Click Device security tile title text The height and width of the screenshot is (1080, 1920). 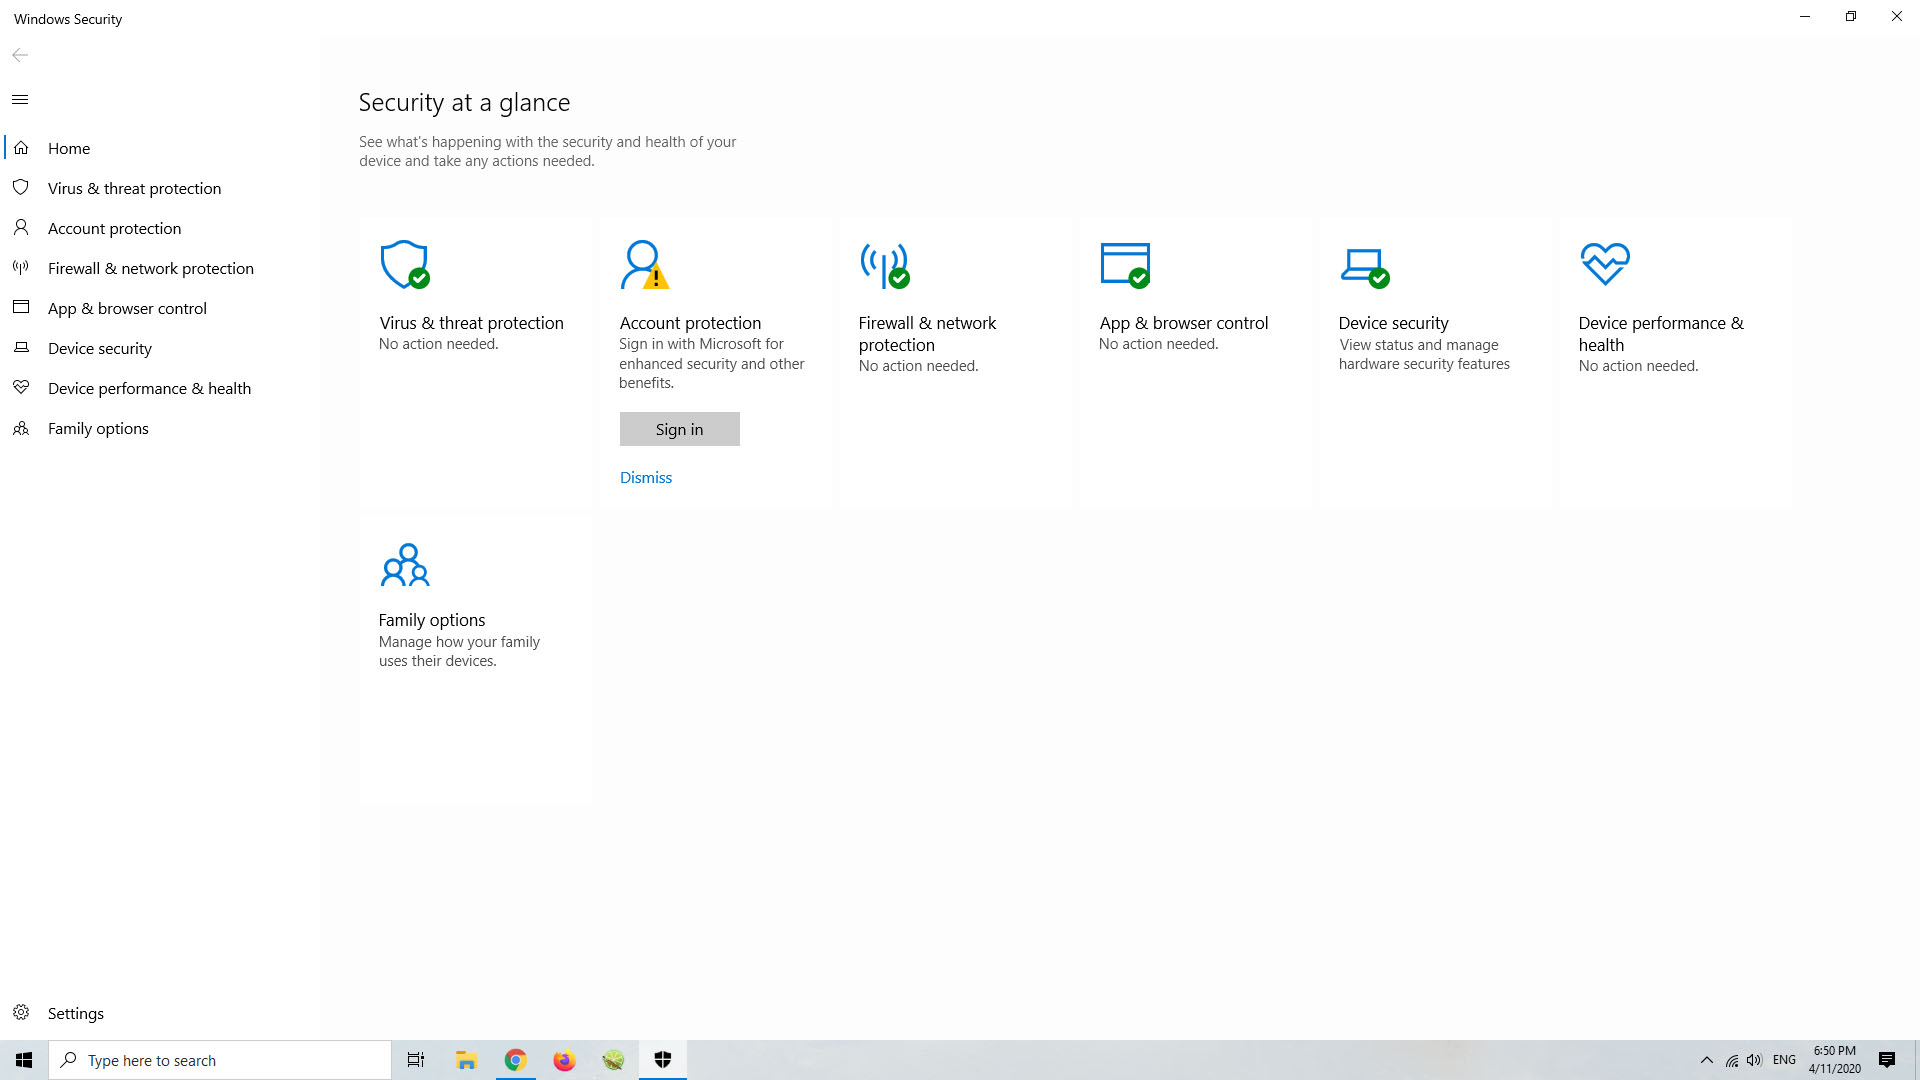pyautogui.click(x=1394, y=323)
